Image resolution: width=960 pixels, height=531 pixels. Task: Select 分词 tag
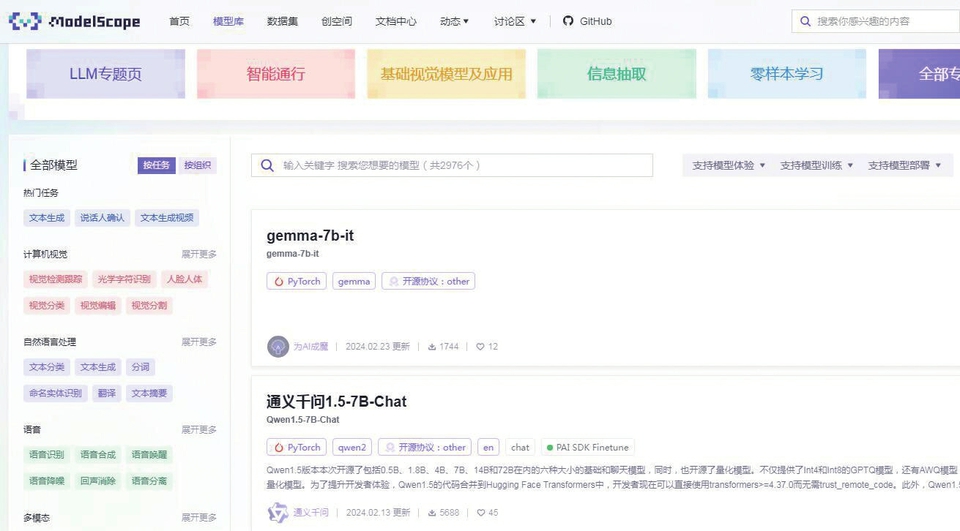140,367
